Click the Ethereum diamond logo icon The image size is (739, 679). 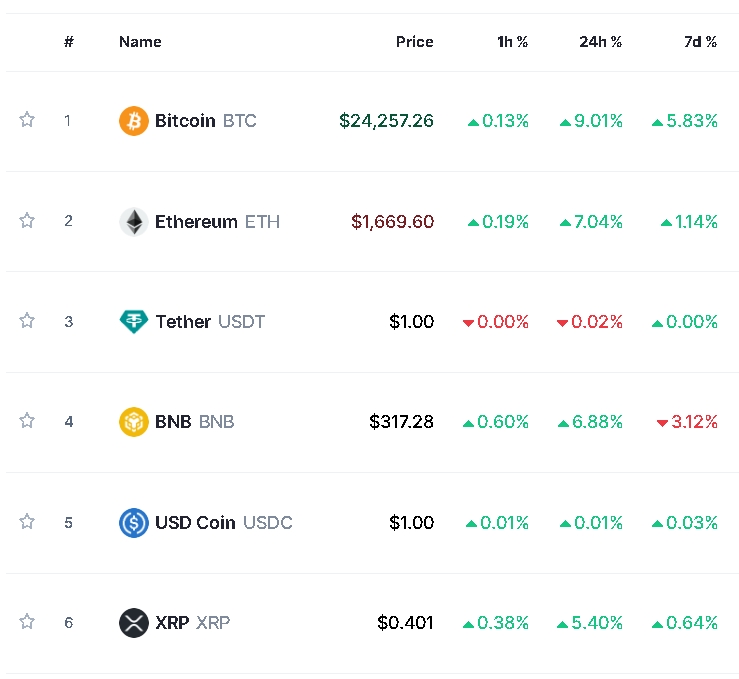pyautogui.click(x=133, y=222)
